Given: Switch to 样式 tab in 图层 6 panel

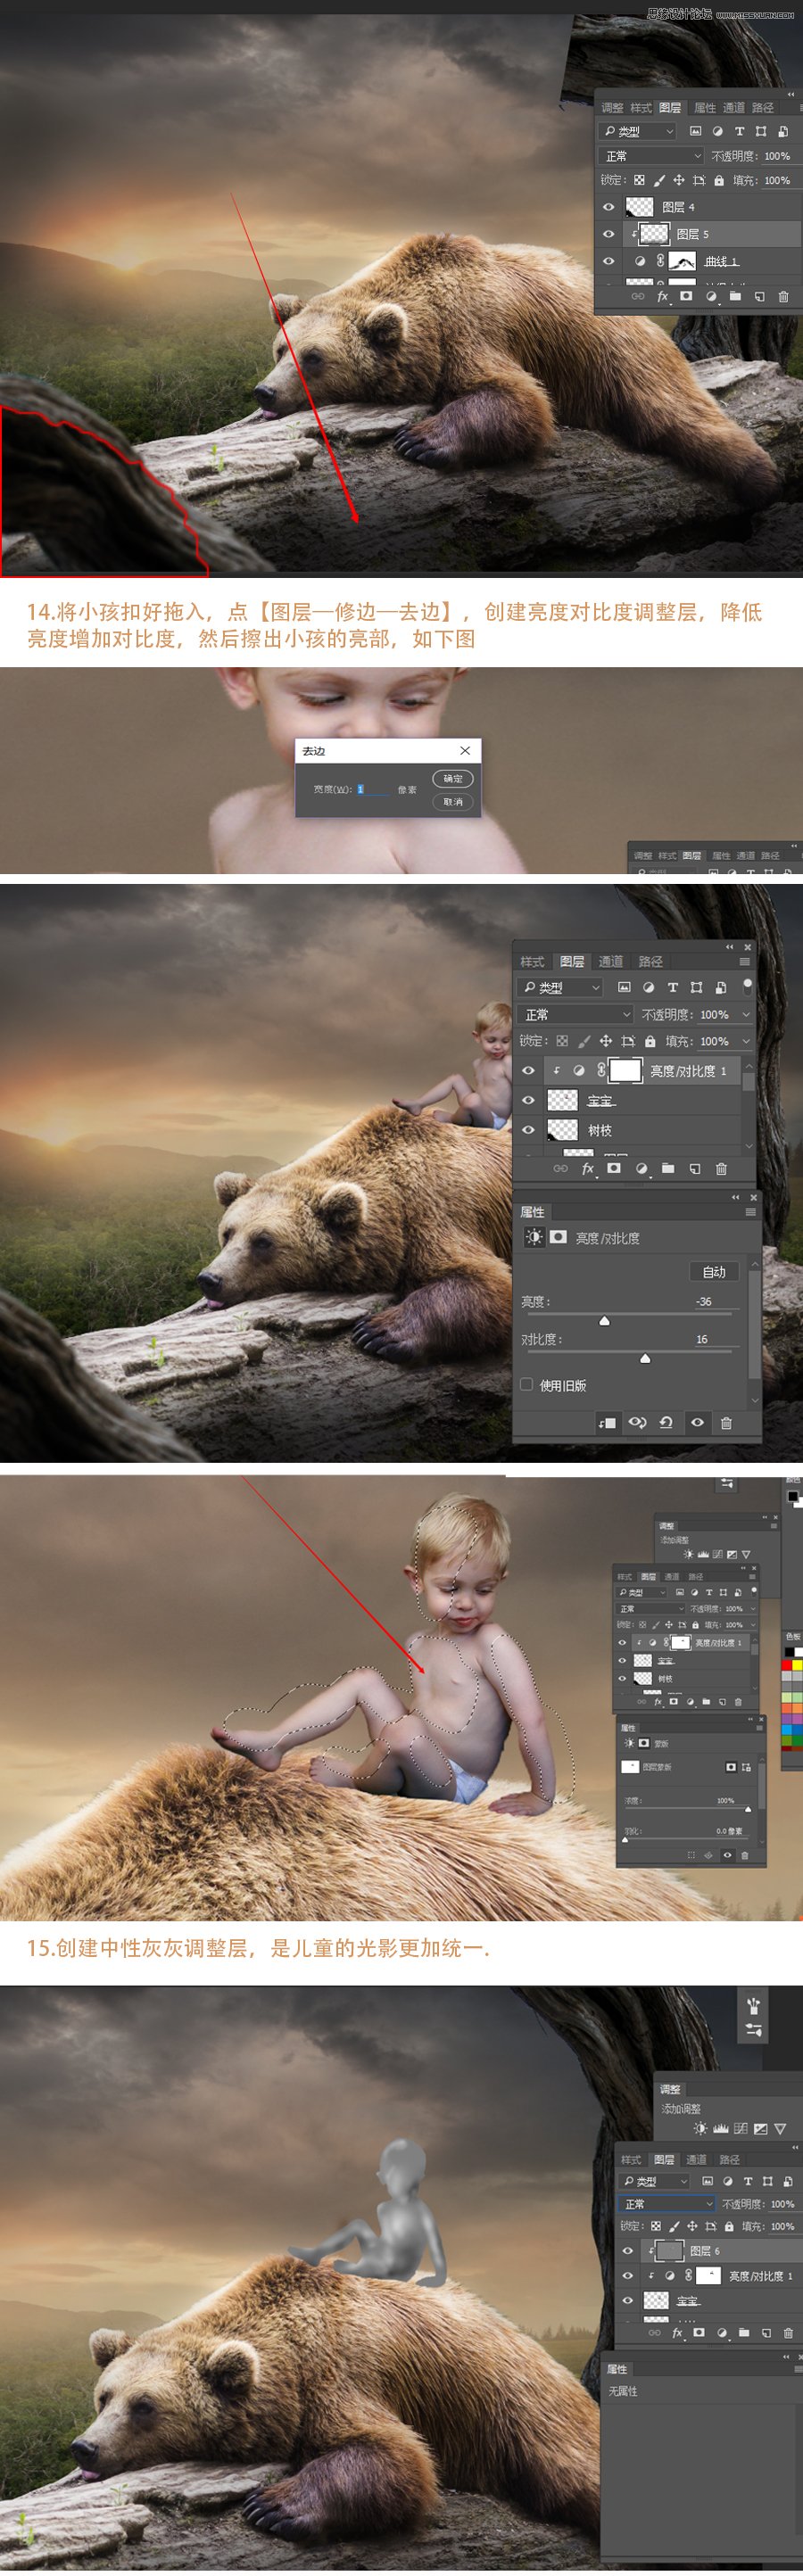Looking at the screenshot, I should [631, 2159].
